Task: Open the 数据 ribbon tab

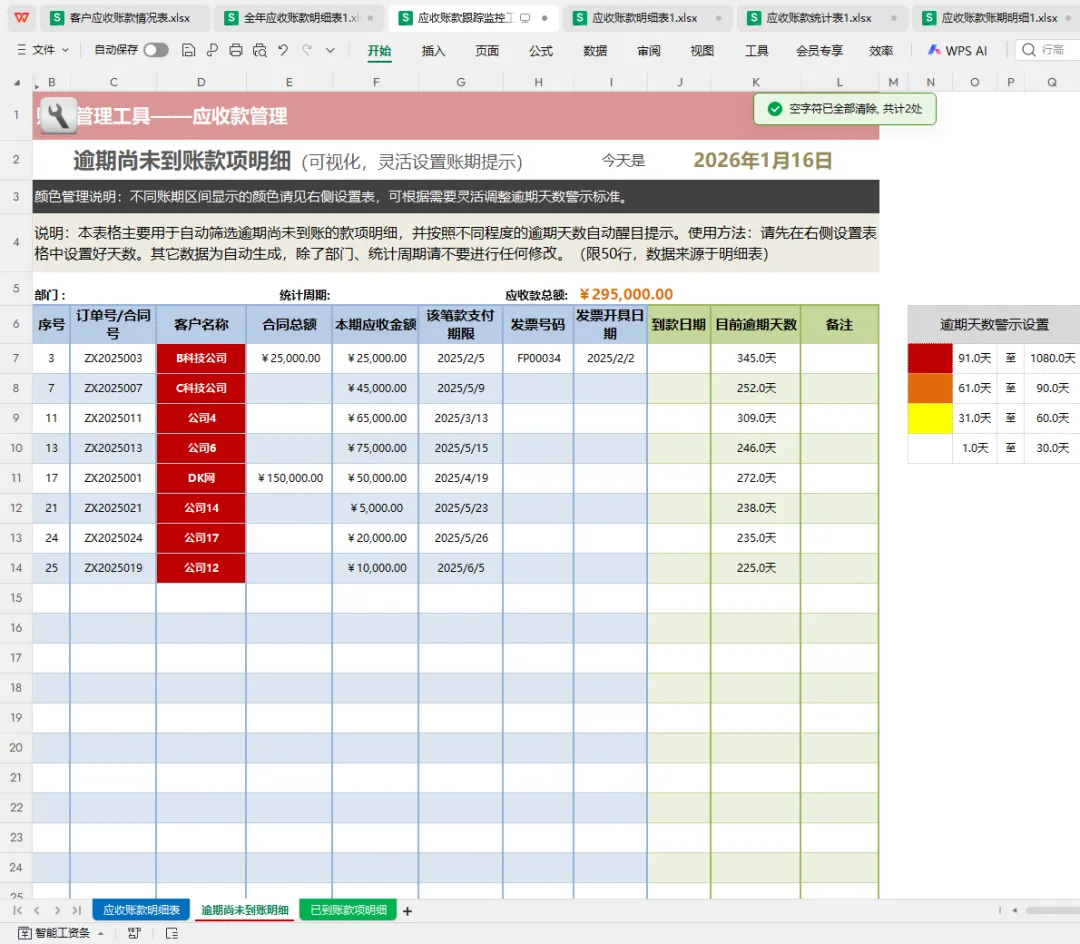Action: [x=595, y=50]
